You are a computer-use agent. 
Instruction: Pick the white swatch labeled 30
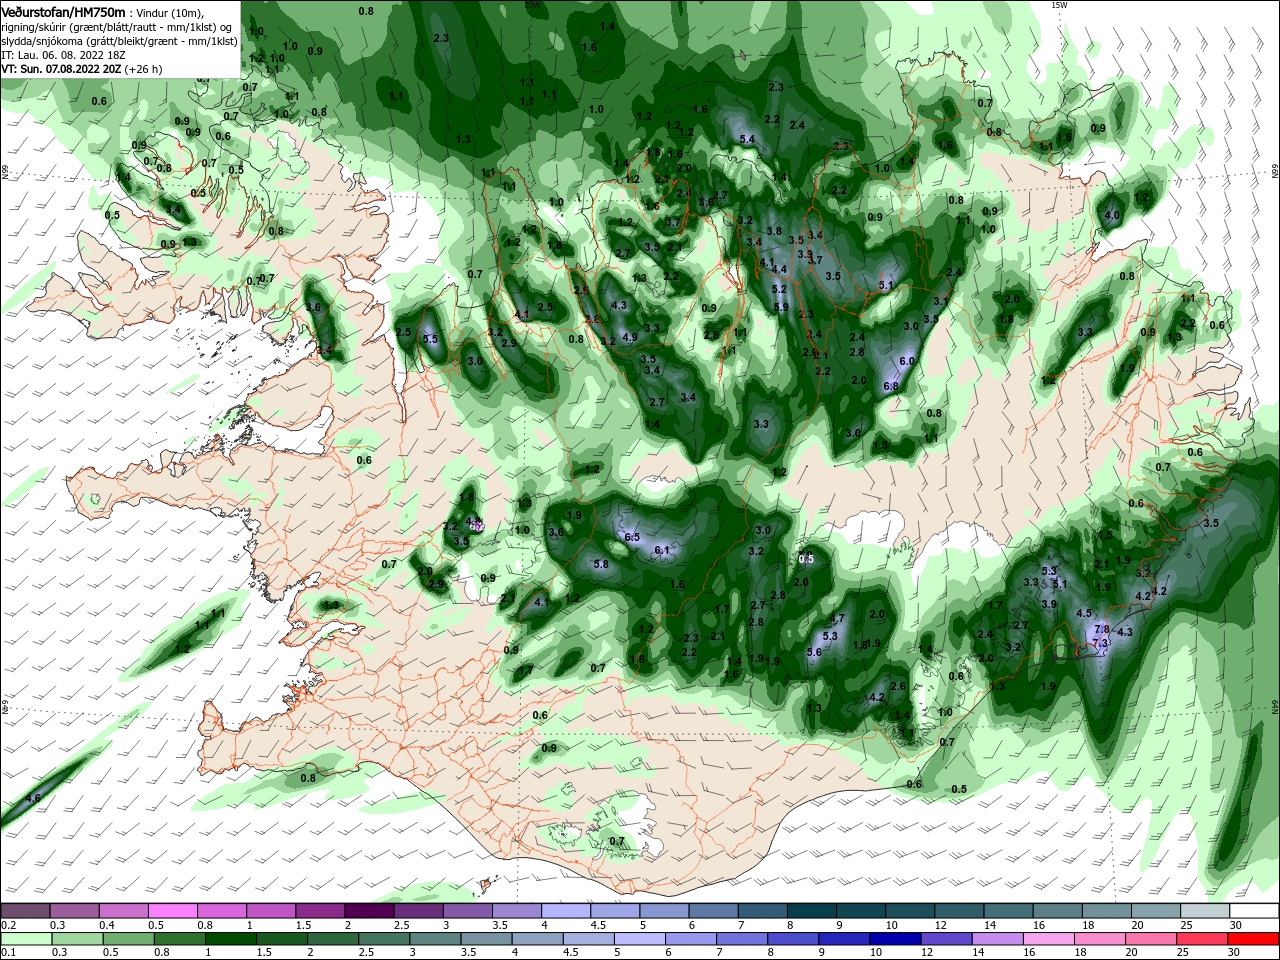[x=1254, y=911]
